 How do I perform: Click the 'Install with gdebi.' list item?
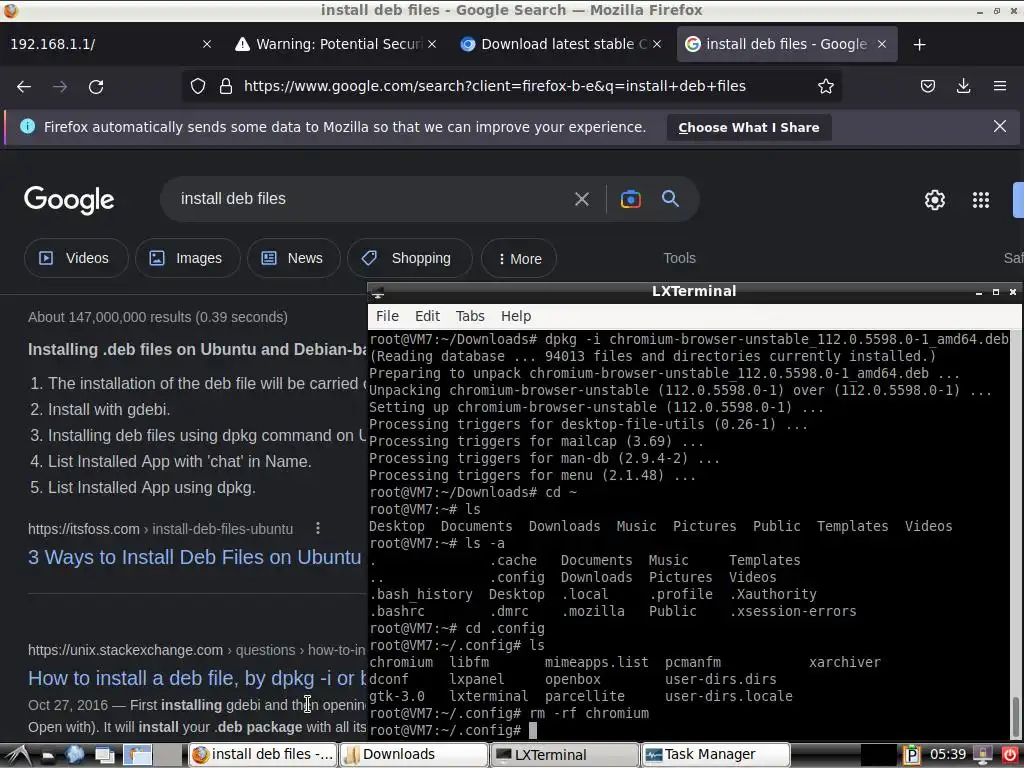click(109, 409)
